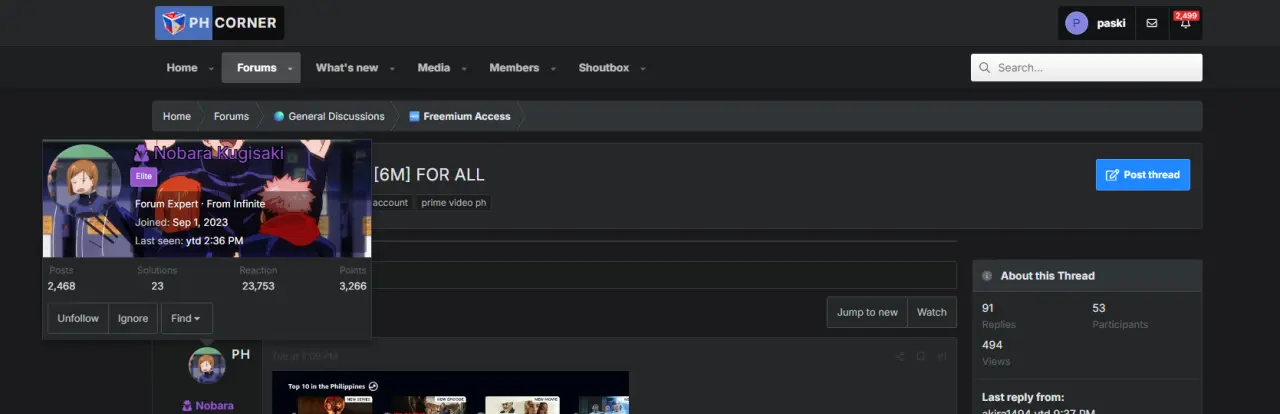The image size is (1280, 414).
Task: Click the Last seen ytd 2:36 PM text
Action: pos(189,241)
